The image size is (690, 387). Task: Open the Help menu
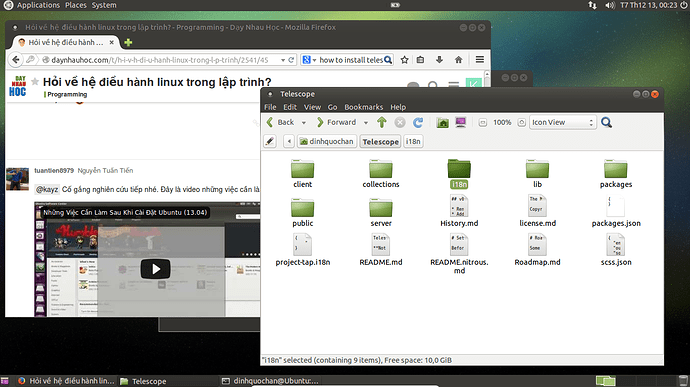coord(398,107)
